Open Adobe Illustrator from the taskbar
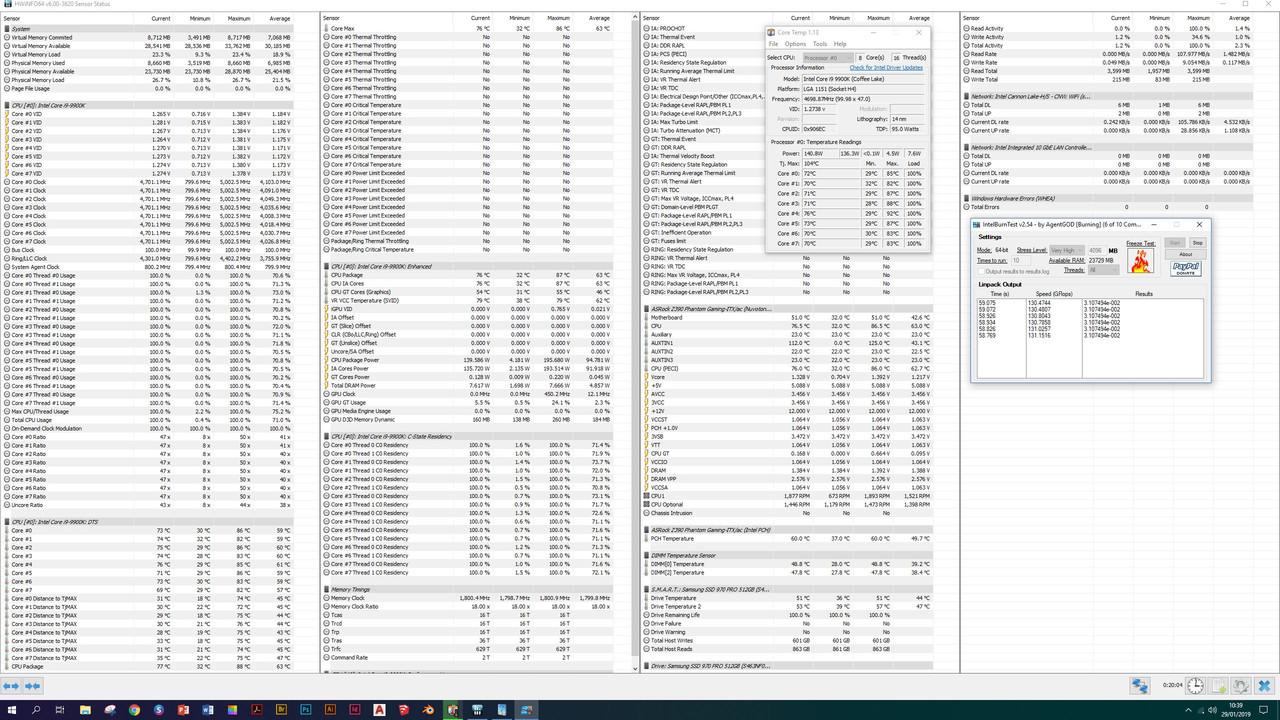Screen dimensions: 1280x720 [x=333, y=710]
